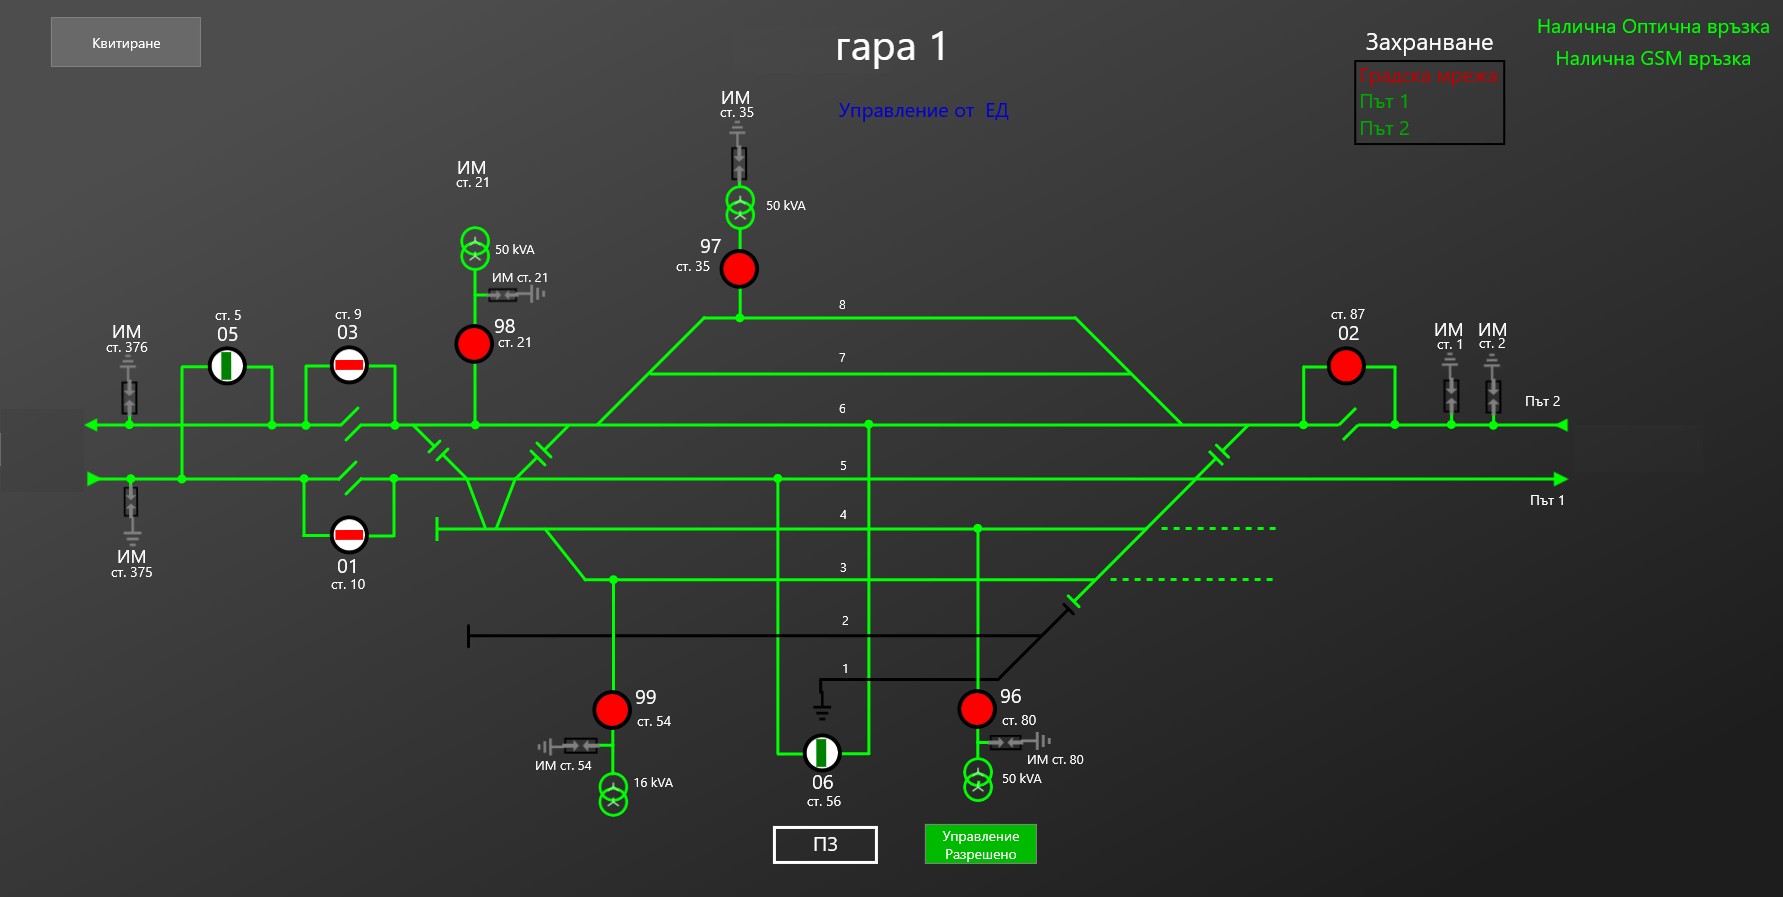Select Път 2 in Захранване list
Screen dimensions: 1783x897
tap(1384, 129)
